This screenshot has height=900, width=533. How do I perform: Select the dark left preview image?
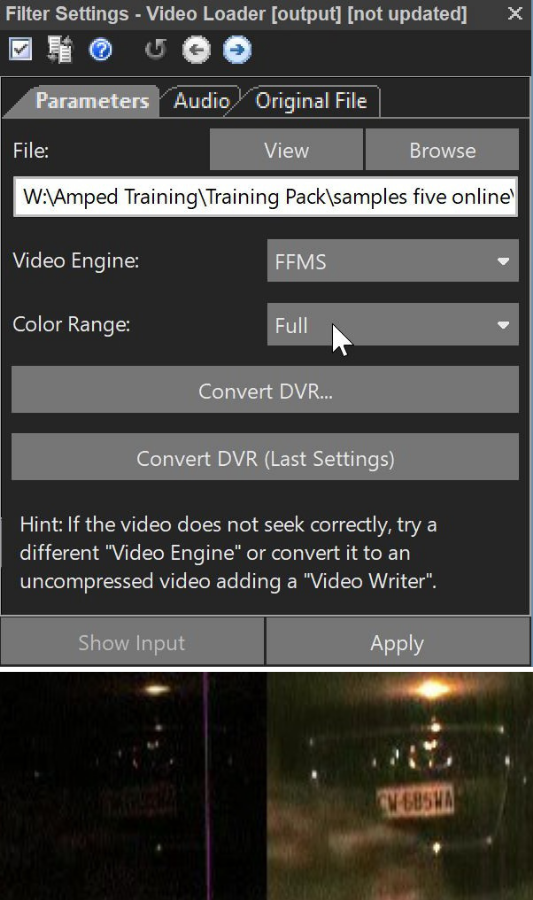133,786
